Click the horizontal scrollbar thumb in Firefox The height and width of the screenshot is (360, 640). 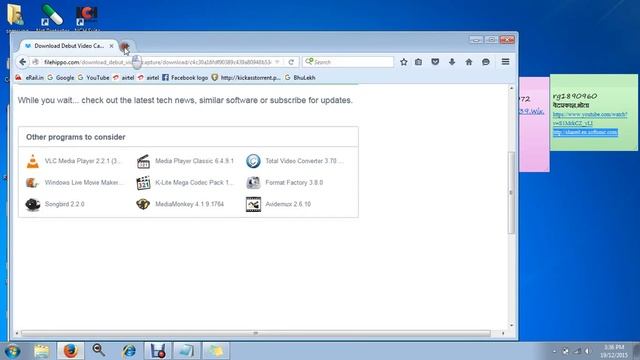pyautogui.click(x=256, y=333)
